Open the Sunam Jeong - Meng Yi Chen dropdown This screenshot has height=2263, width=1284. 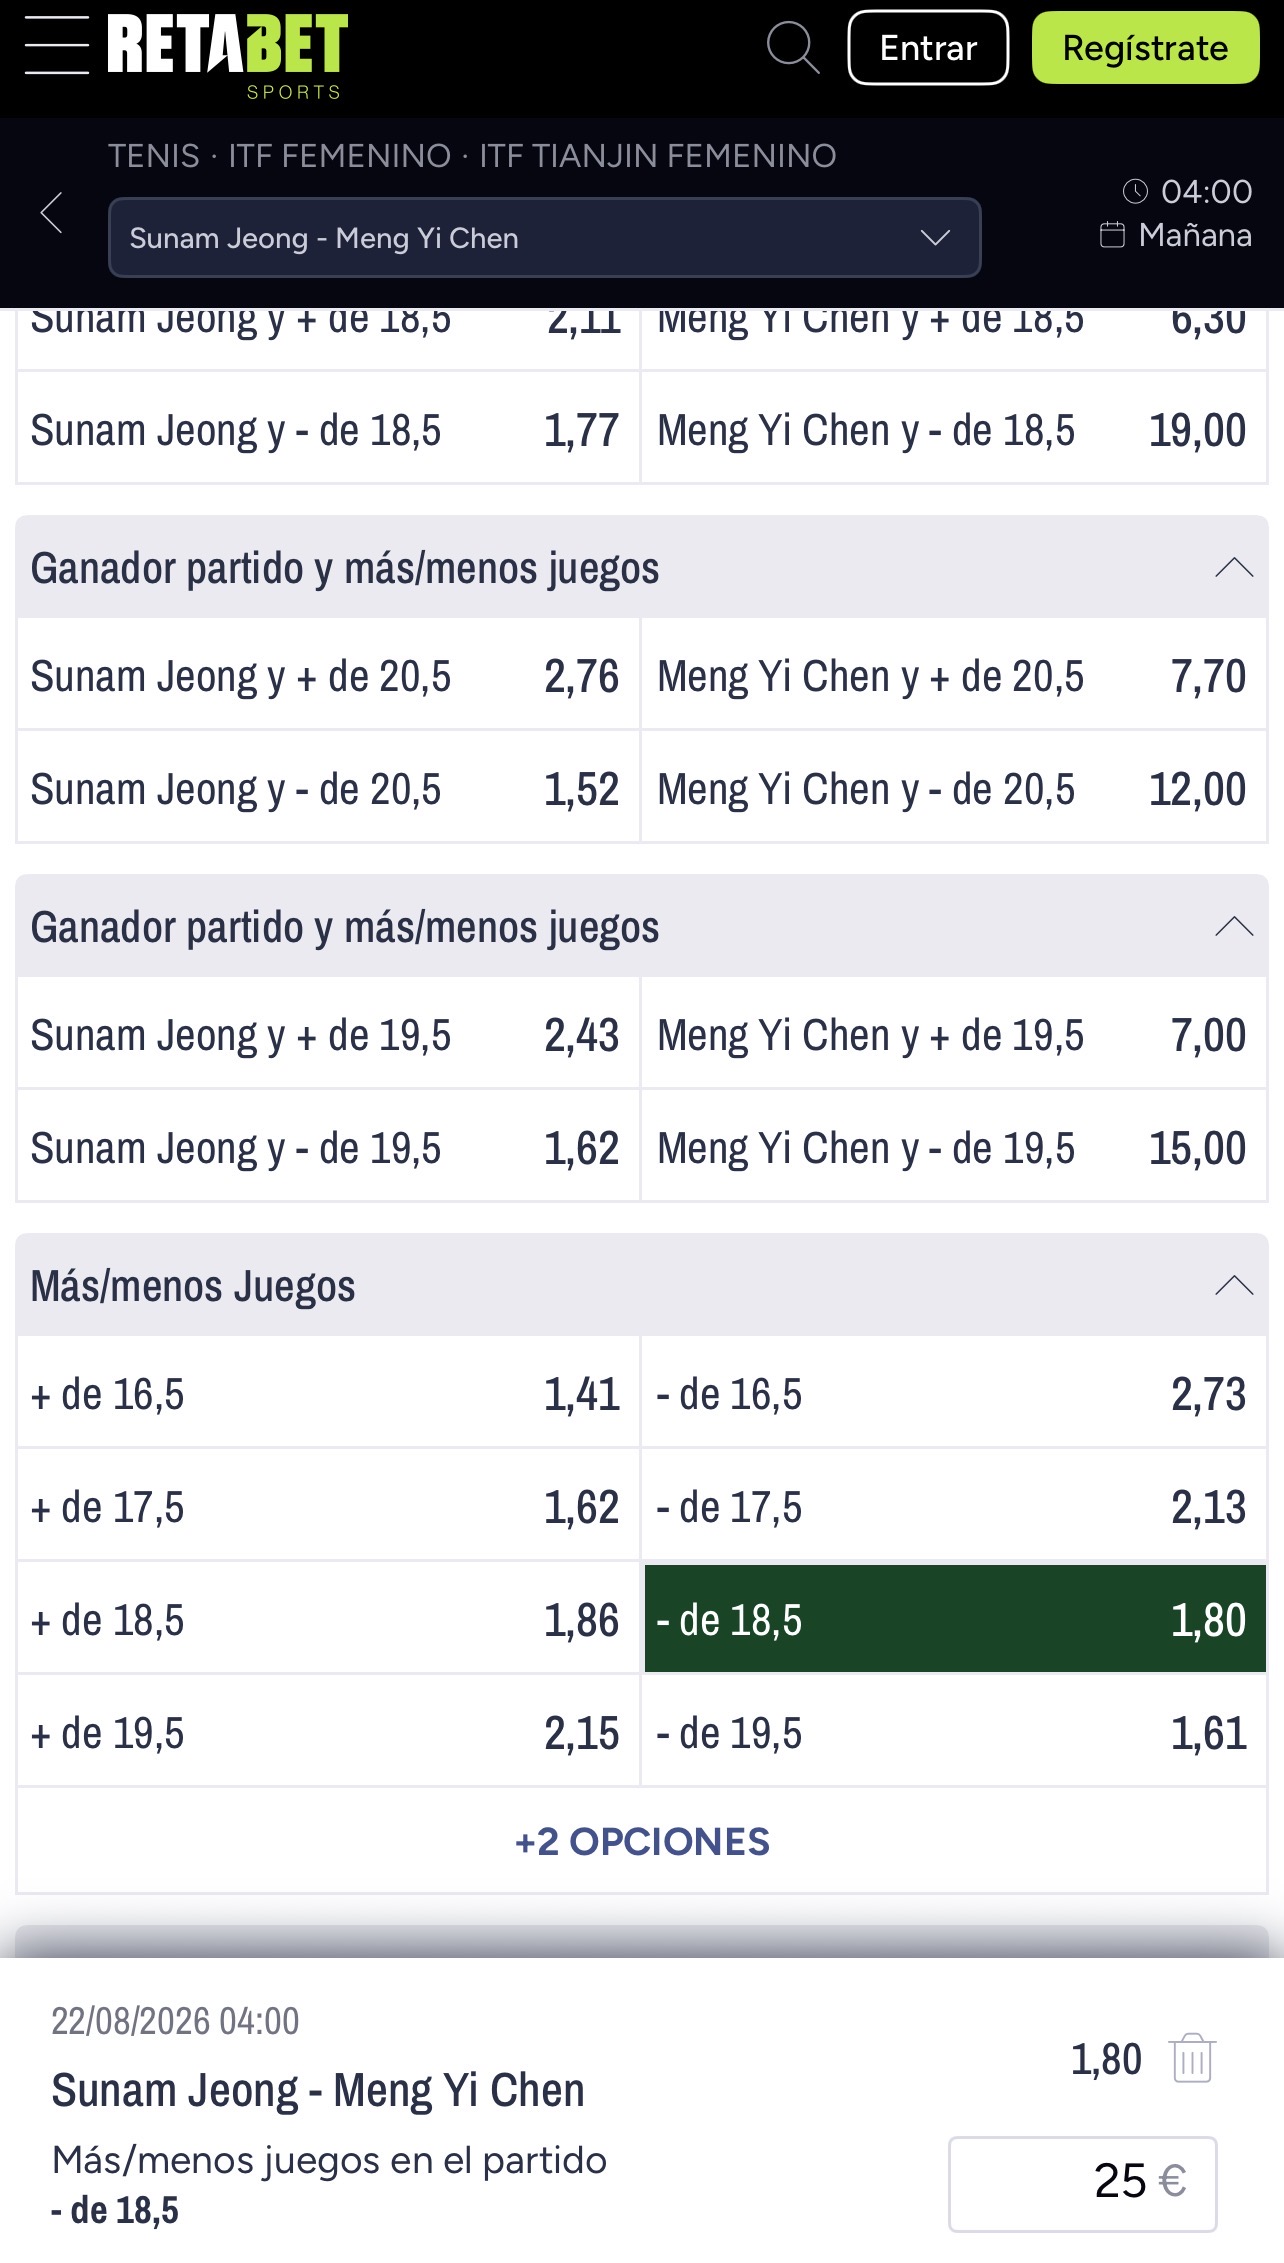[544, 238]
